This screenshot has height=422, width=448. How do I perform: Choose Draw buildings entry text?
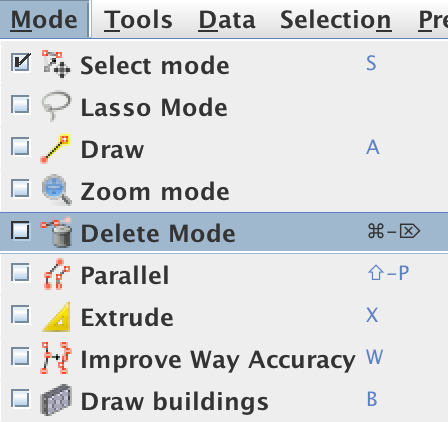coord(174,401)
